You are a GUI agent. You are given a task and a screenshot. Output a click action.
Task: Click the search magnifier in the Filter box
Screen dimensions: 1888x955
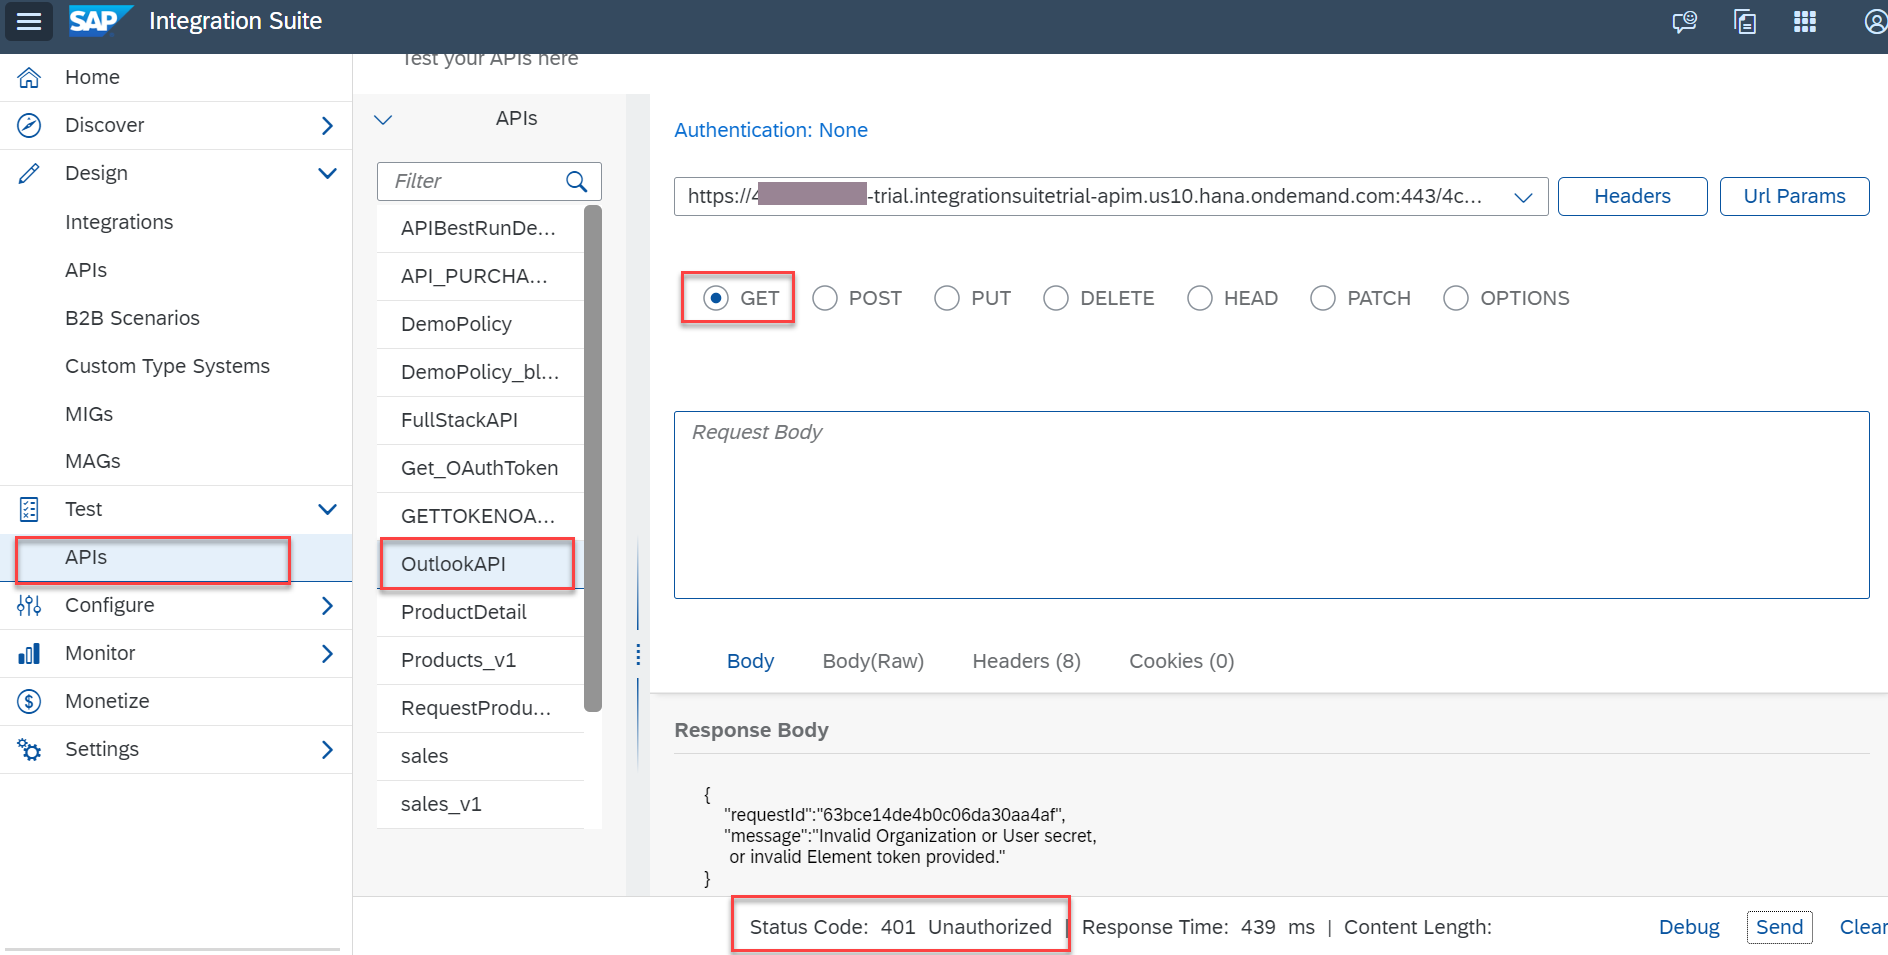(576, 181)
